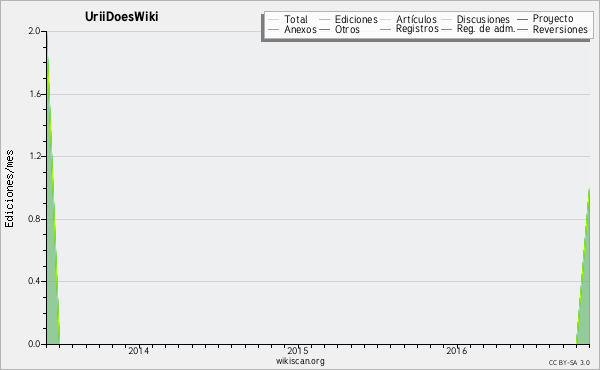
Task: Select the Registros legend entry
Action: click(x=417, y=29)
